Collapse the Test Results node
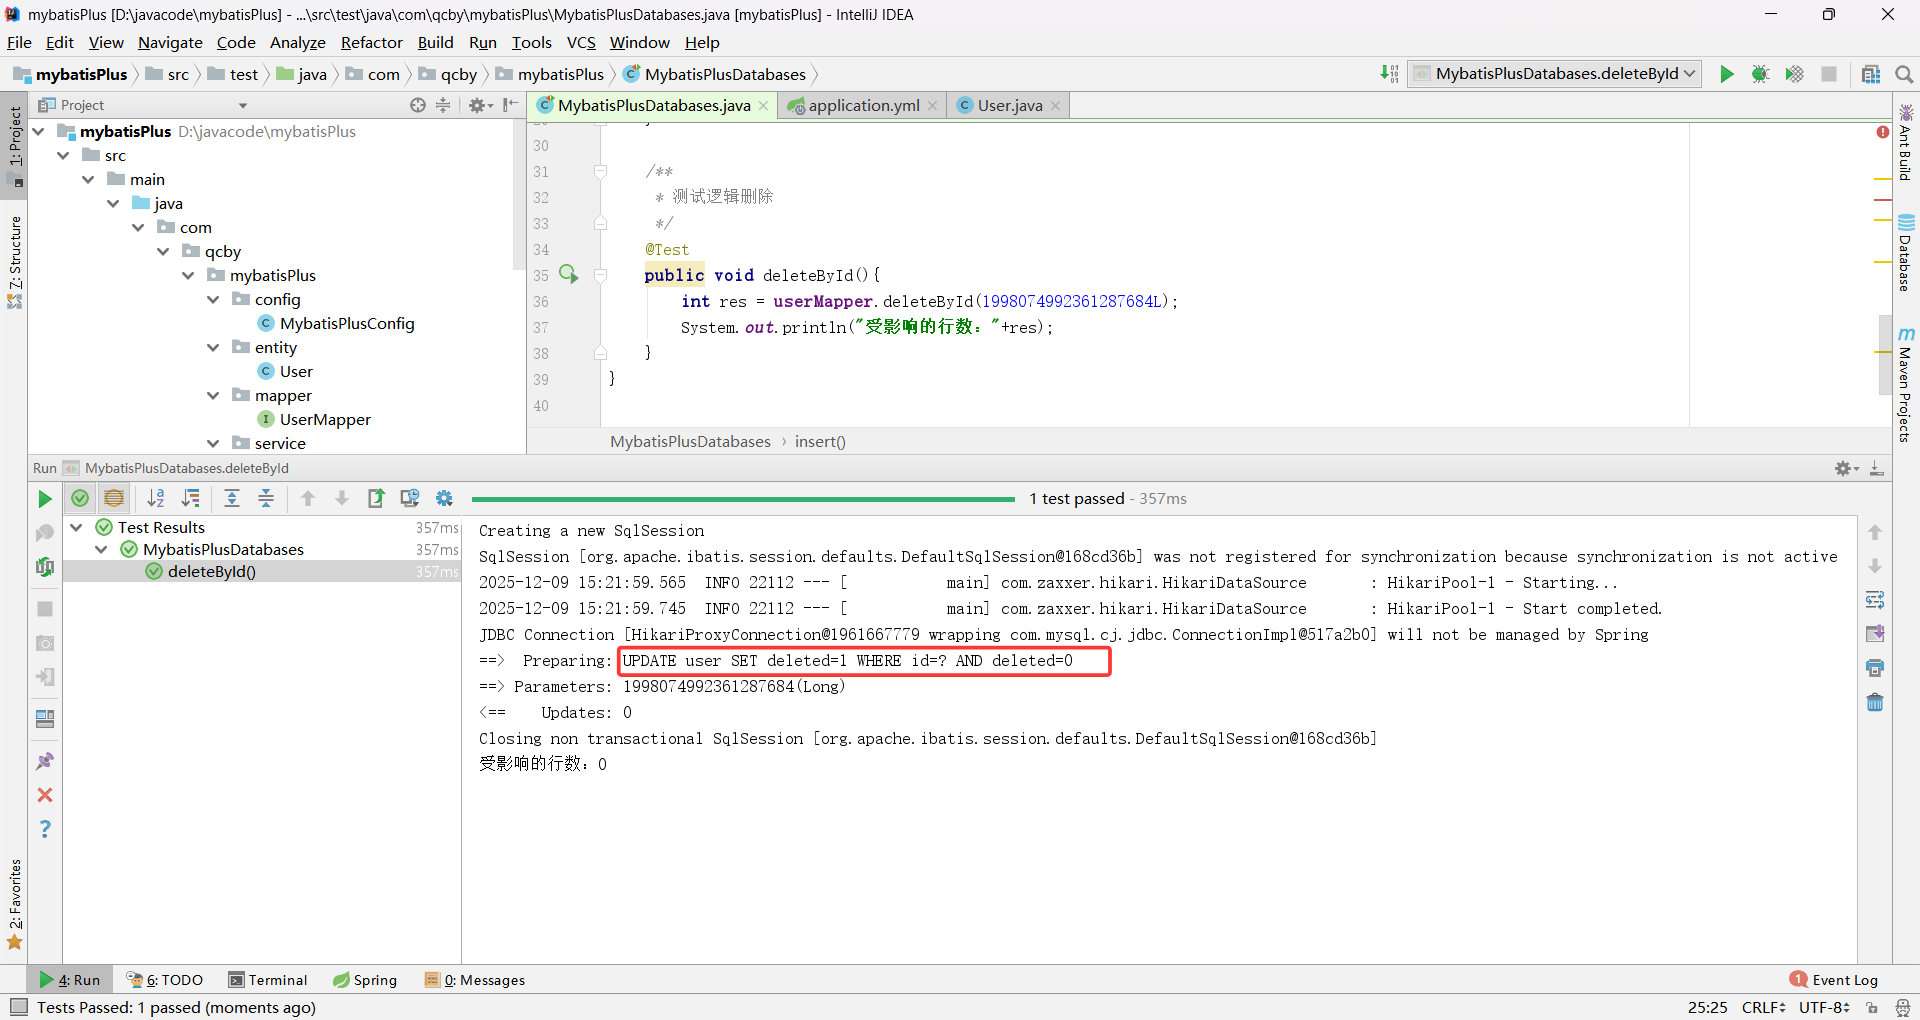Image resolution: width=1920 pixels, height=1020 pixels. point(76,527)
